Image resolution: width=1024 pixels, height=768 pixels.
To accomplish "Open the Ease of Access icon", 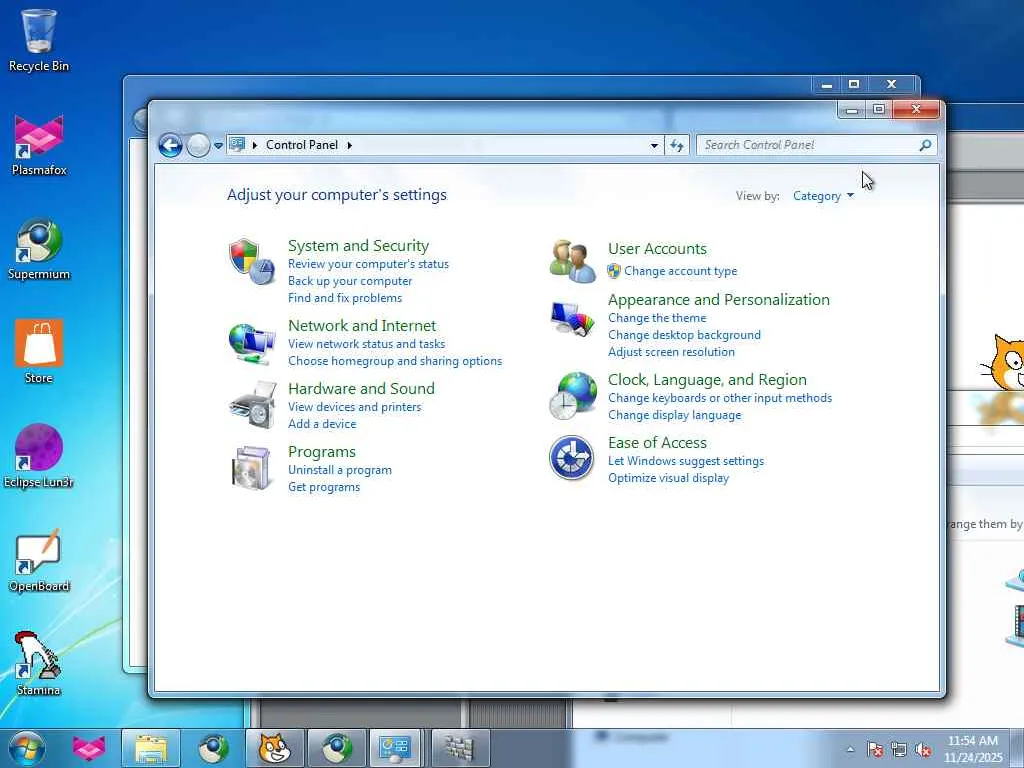I will point(571,458).
